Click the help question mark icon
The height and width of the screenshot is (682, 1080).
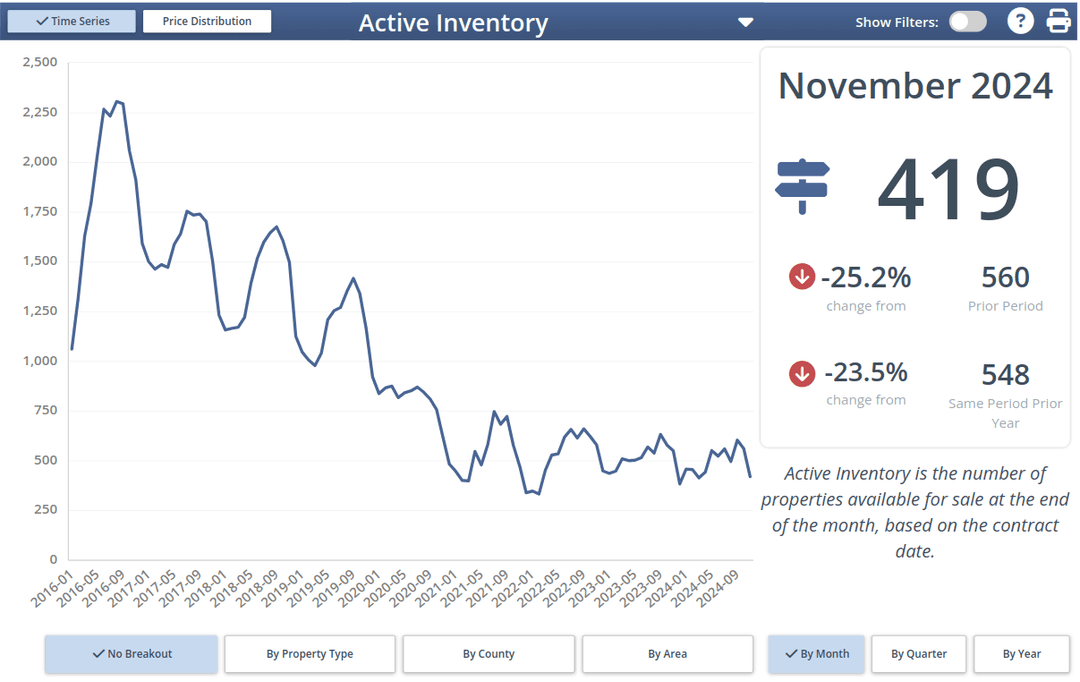pos(1019,21)
